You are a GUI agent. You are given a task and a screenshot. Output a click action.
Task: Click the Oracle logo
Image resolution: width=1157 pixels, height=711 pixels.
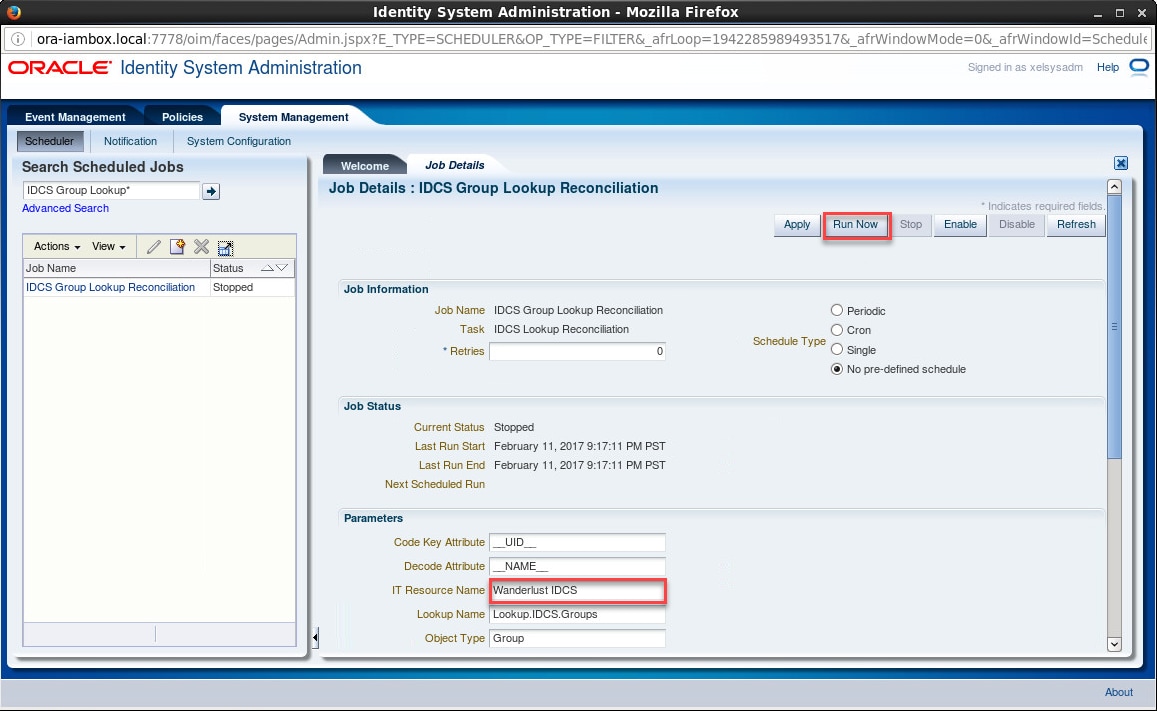click(x=57, y=68)
